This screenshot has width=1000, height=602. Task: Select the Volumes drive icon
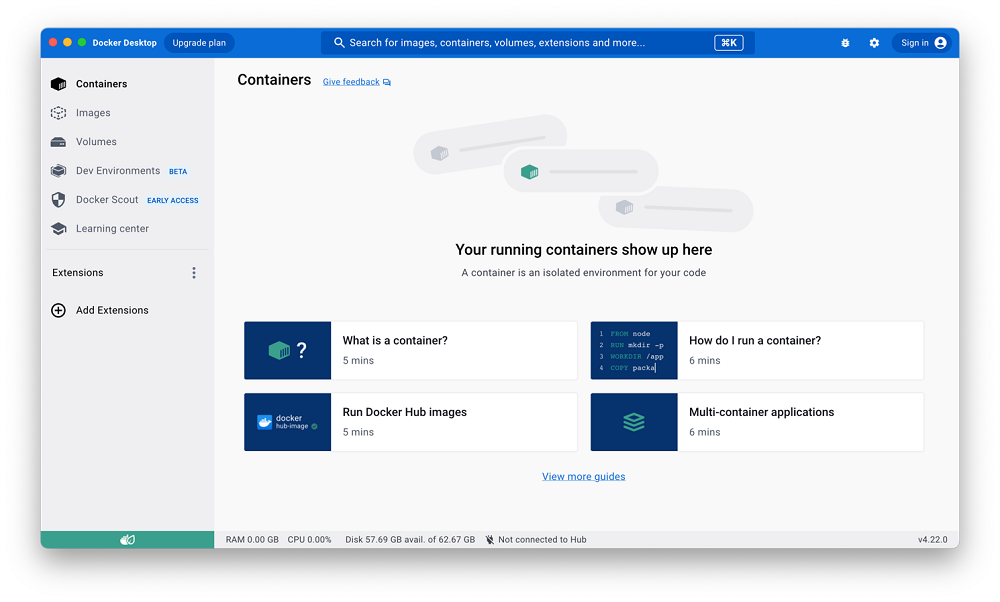pyautogui.click(x=58, y=142)
